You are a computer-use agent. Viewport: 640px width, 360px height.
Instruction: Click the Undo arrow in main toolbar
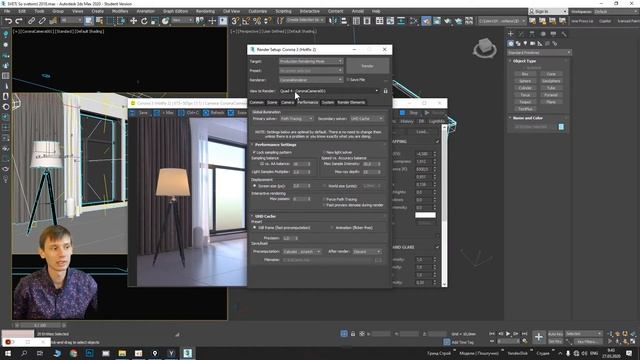pos(8,21)
